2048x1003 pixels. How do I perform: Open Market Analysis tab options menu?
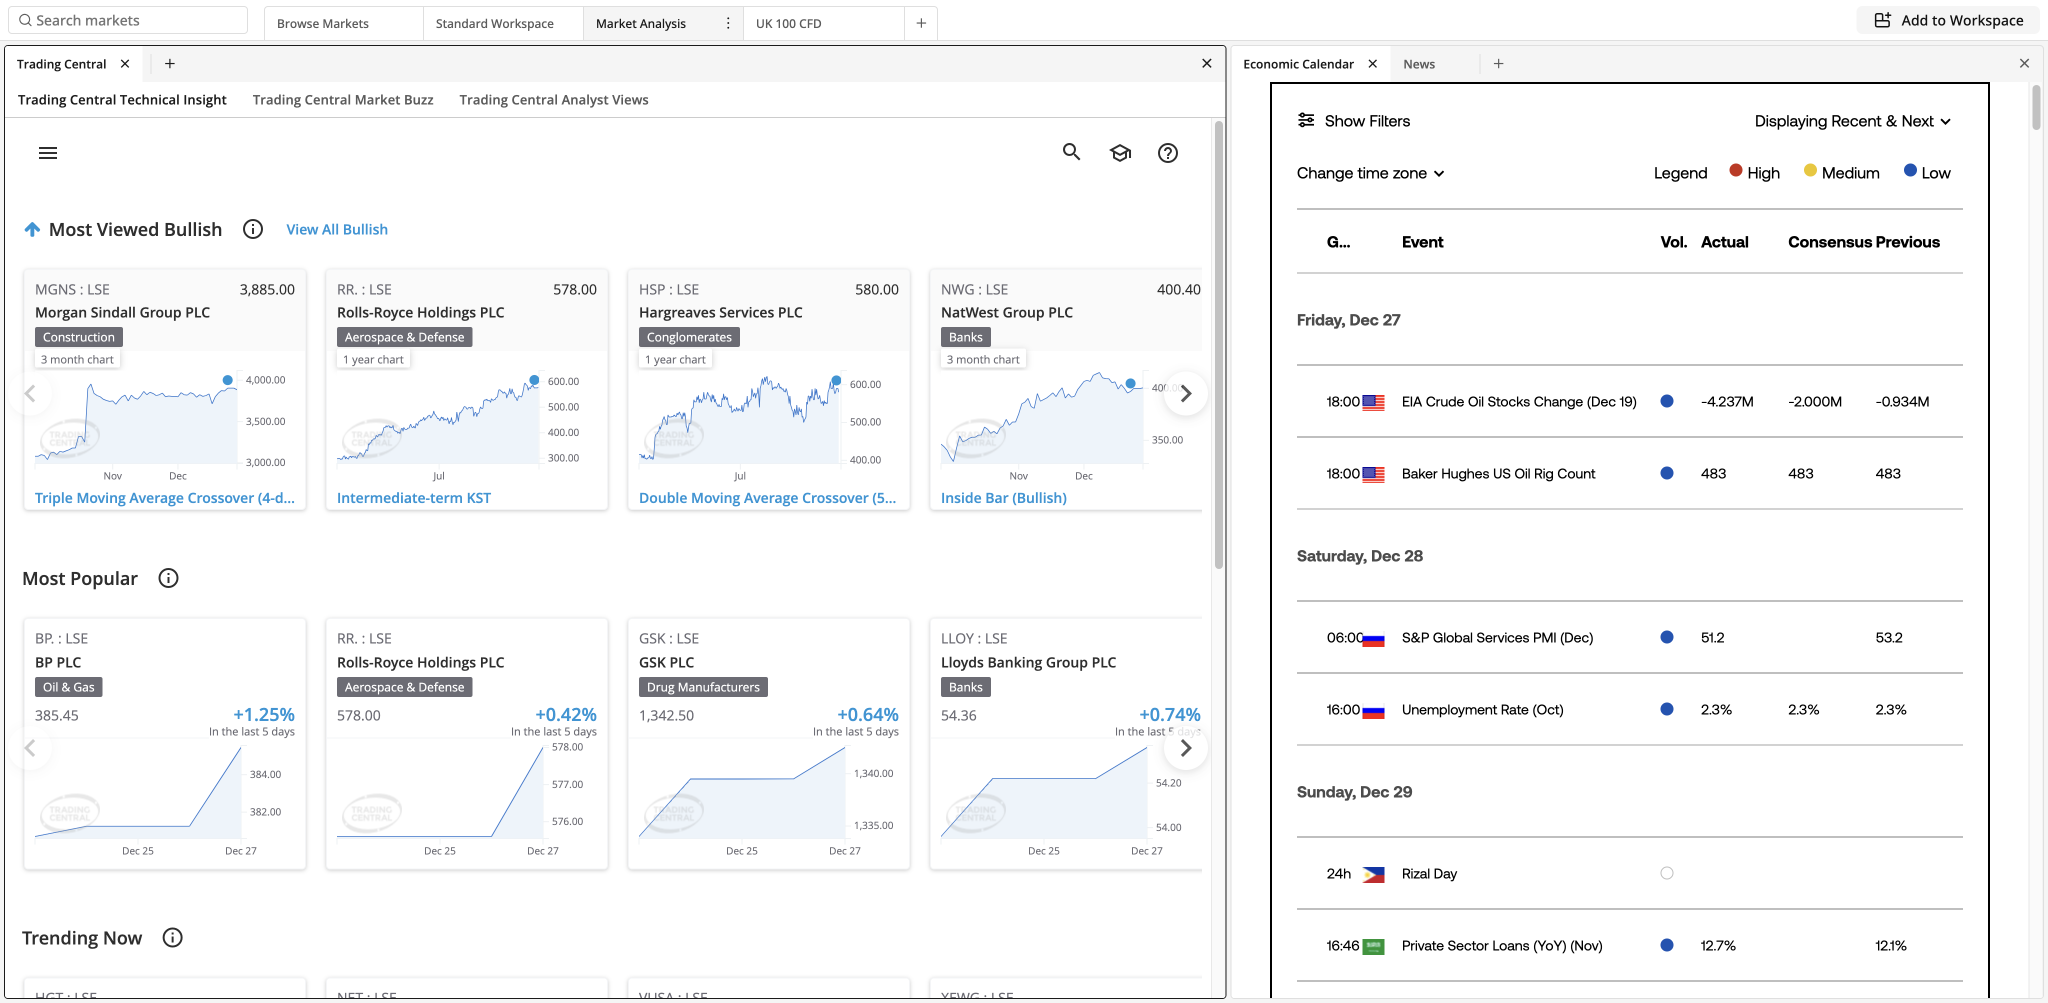click(728, 23)
